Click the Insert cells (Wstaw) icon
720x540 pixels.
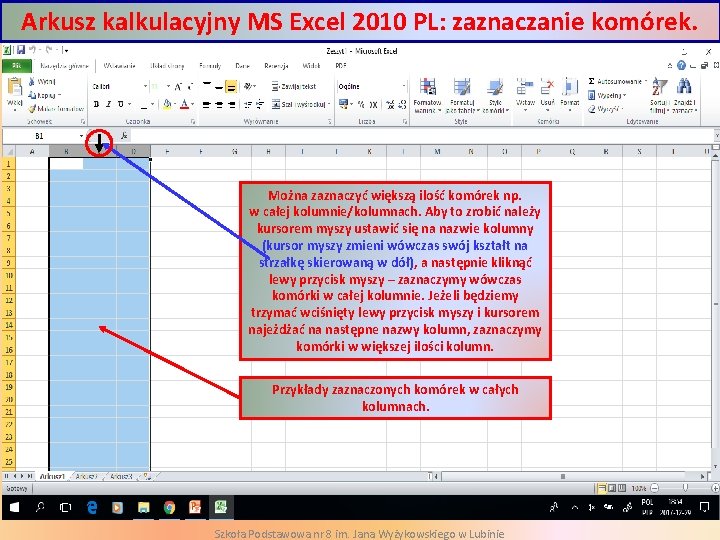(525, 87)
